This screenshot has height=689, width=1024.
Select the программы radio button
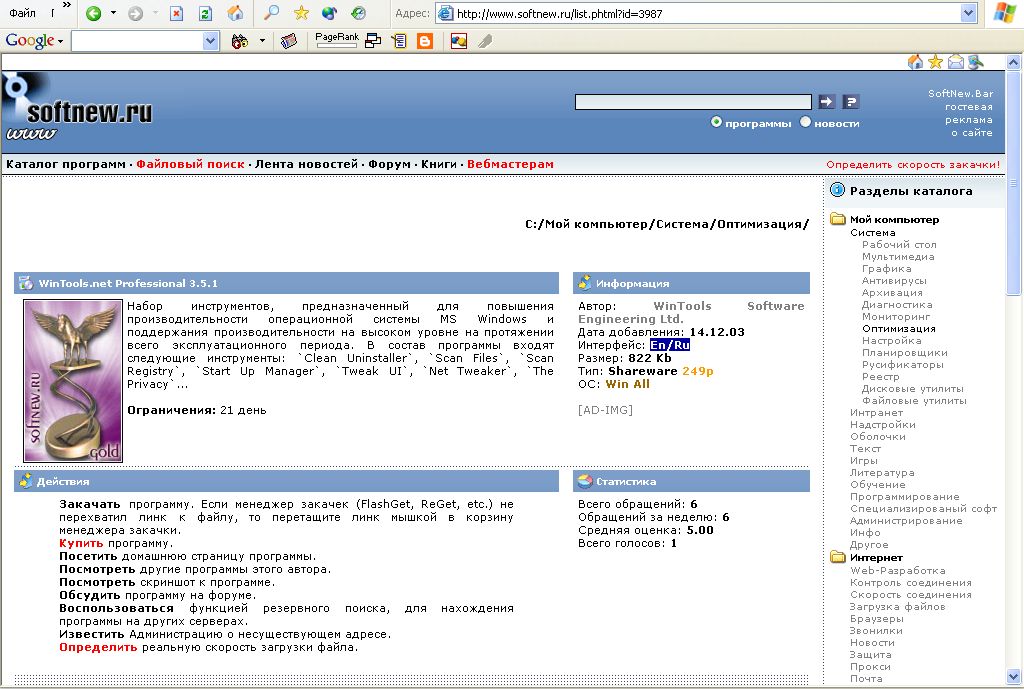[x=716, y=122]
